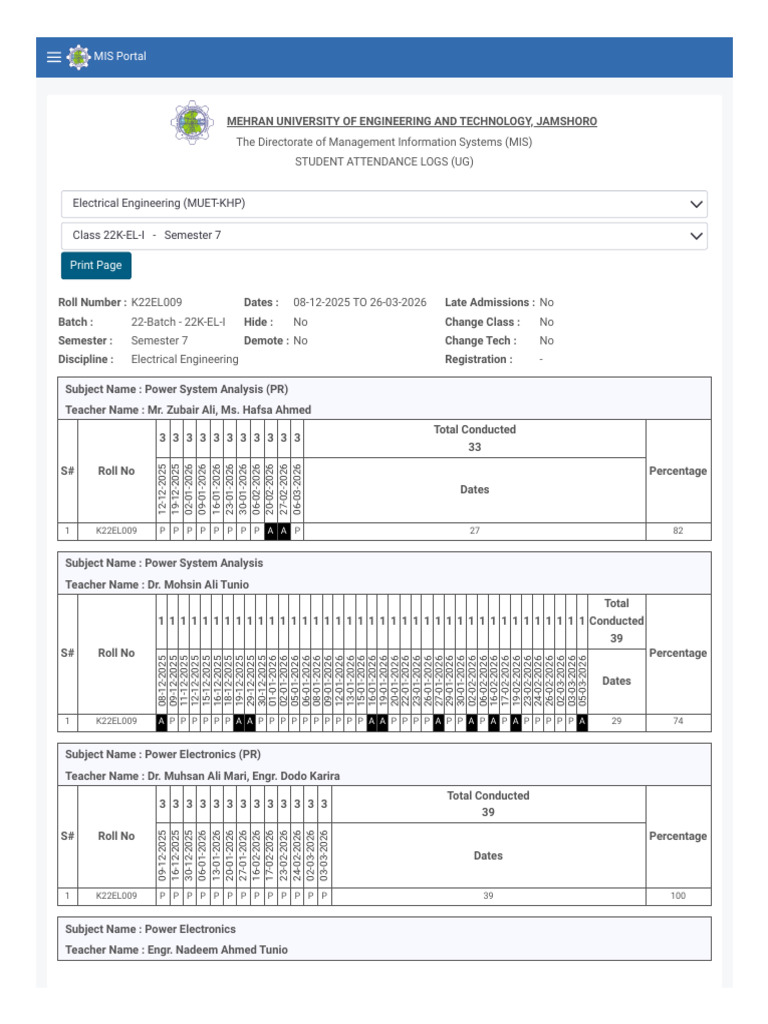768x1024 pixels.
Task: Click attended count 29 in second table
Action: click(x=616, y=721)
